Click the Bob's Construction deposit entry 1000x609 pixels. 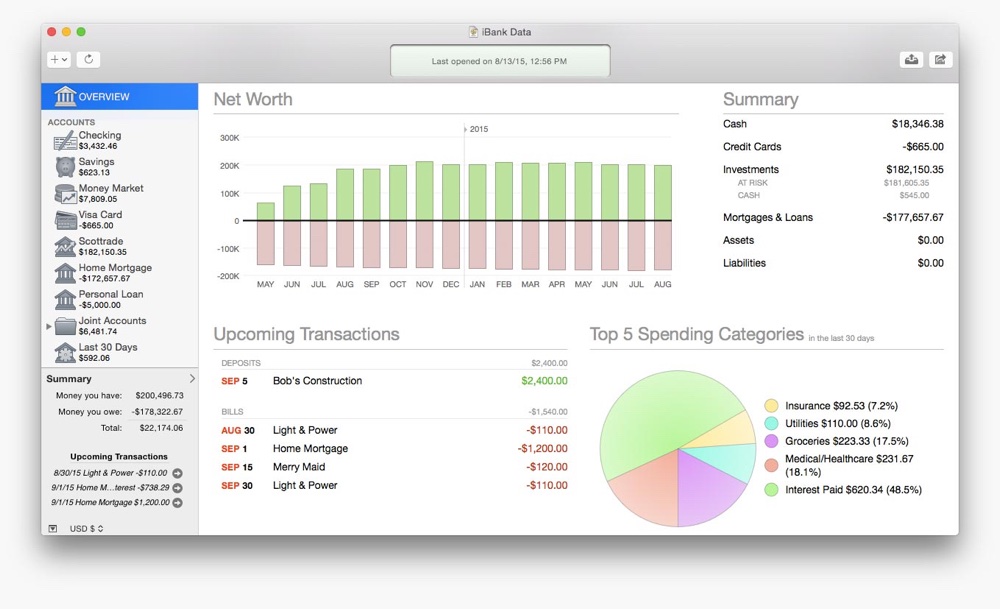[x=317, y=381]
